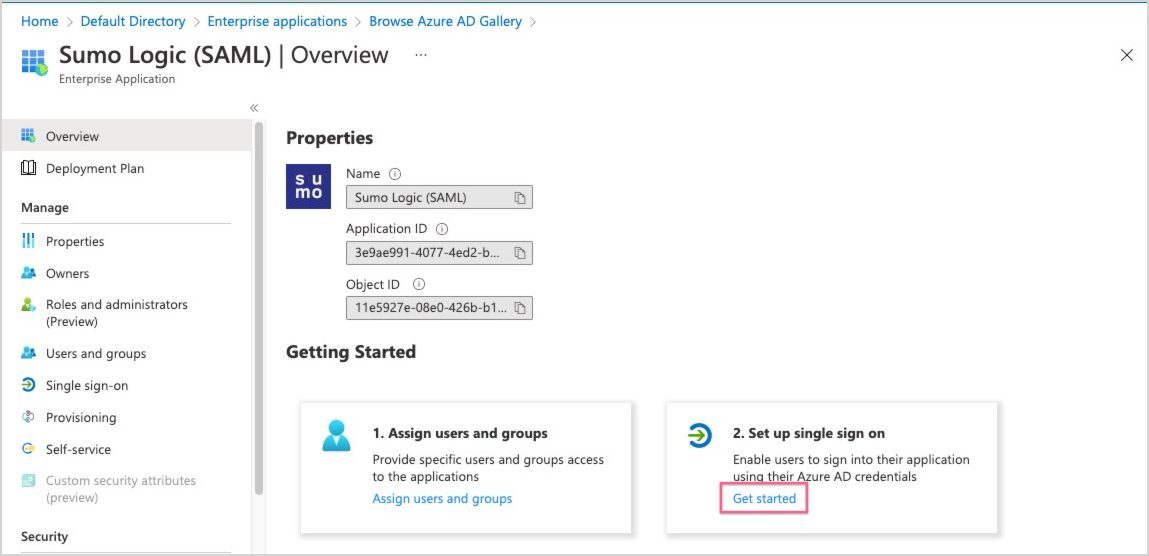Click the Application ID text field
This screenshot has width=1149, height=556.
(x=428, y=253)
